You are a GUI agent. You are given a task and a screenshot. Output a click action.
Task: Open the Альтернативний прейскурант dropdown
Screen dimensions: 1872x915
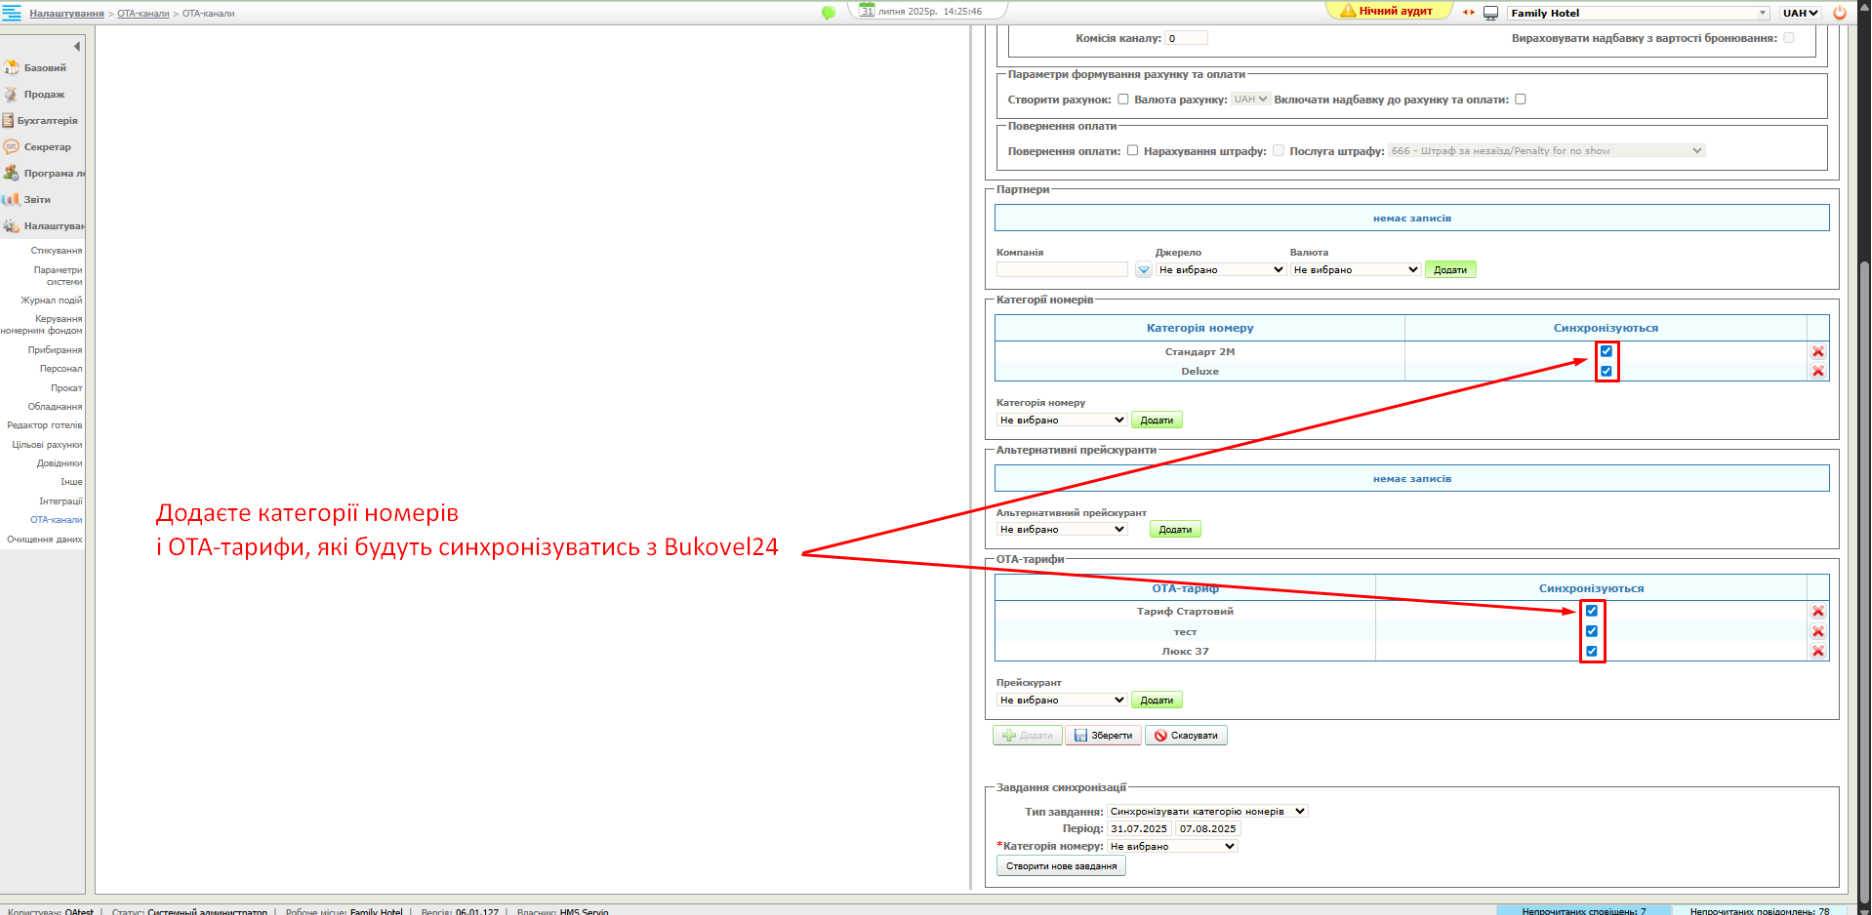coord(1061,529)
